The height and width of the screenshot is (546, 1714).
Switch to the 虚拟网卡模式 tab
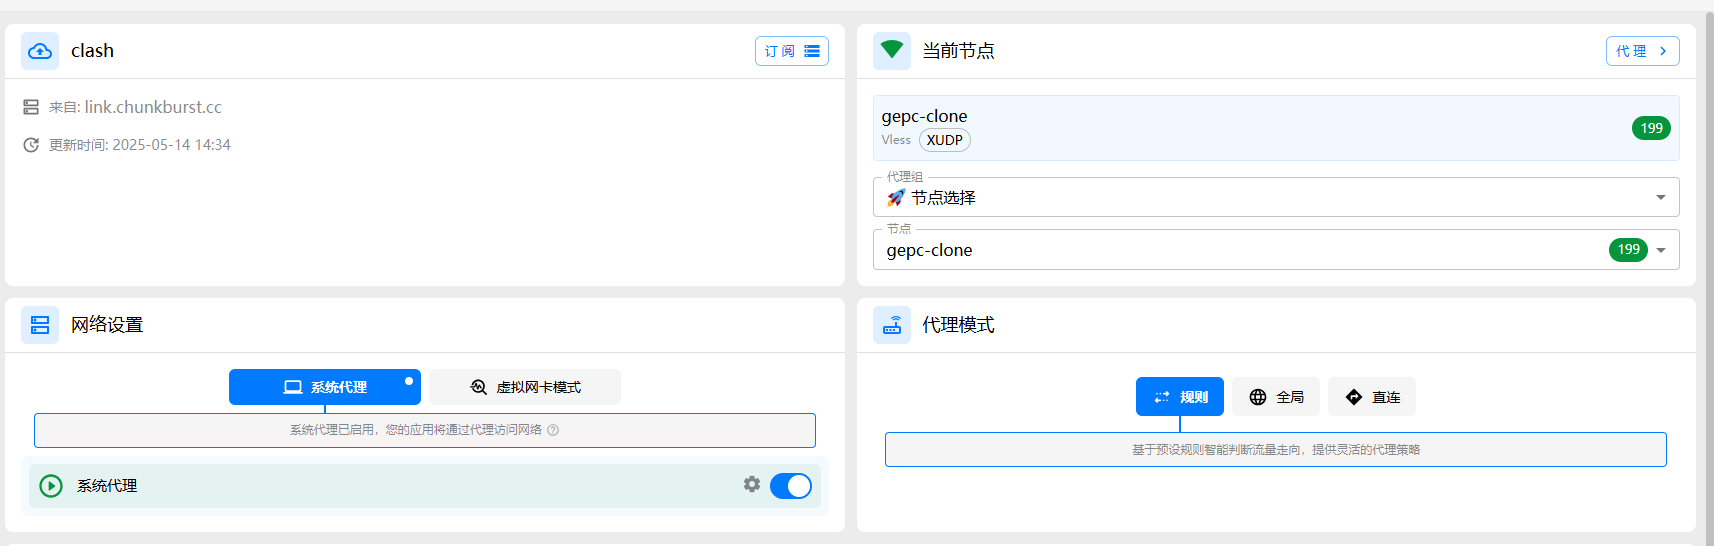click(x=525, y=387)
